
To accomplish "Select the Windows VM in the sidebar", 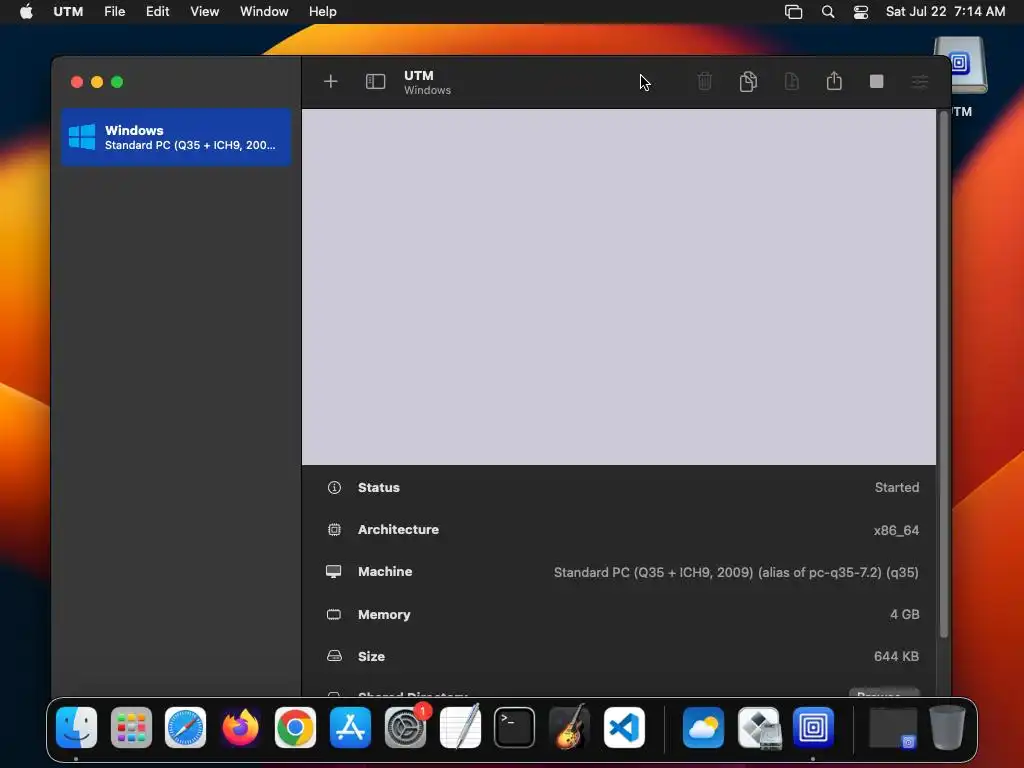I will pos(176,137).
